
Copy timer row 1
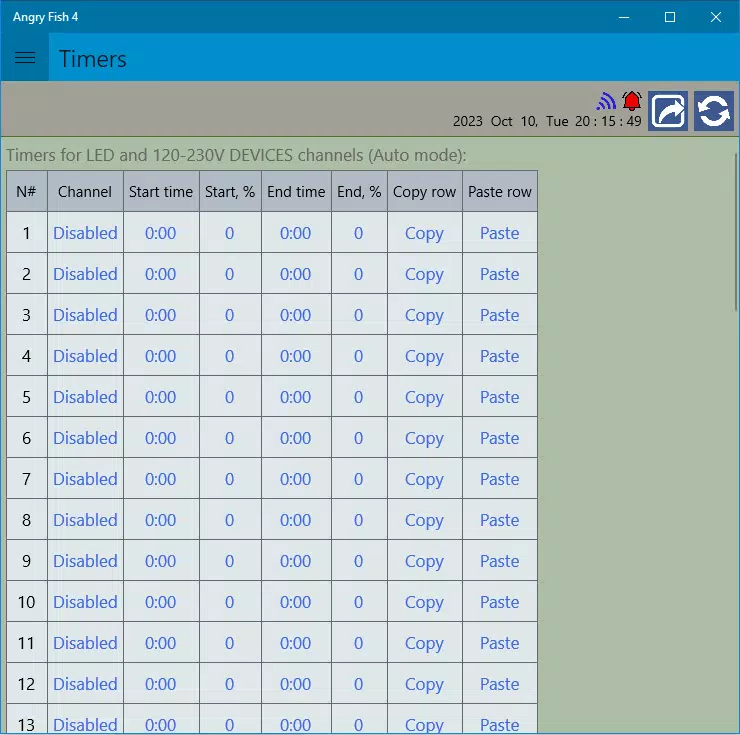(x=424, y=233)
